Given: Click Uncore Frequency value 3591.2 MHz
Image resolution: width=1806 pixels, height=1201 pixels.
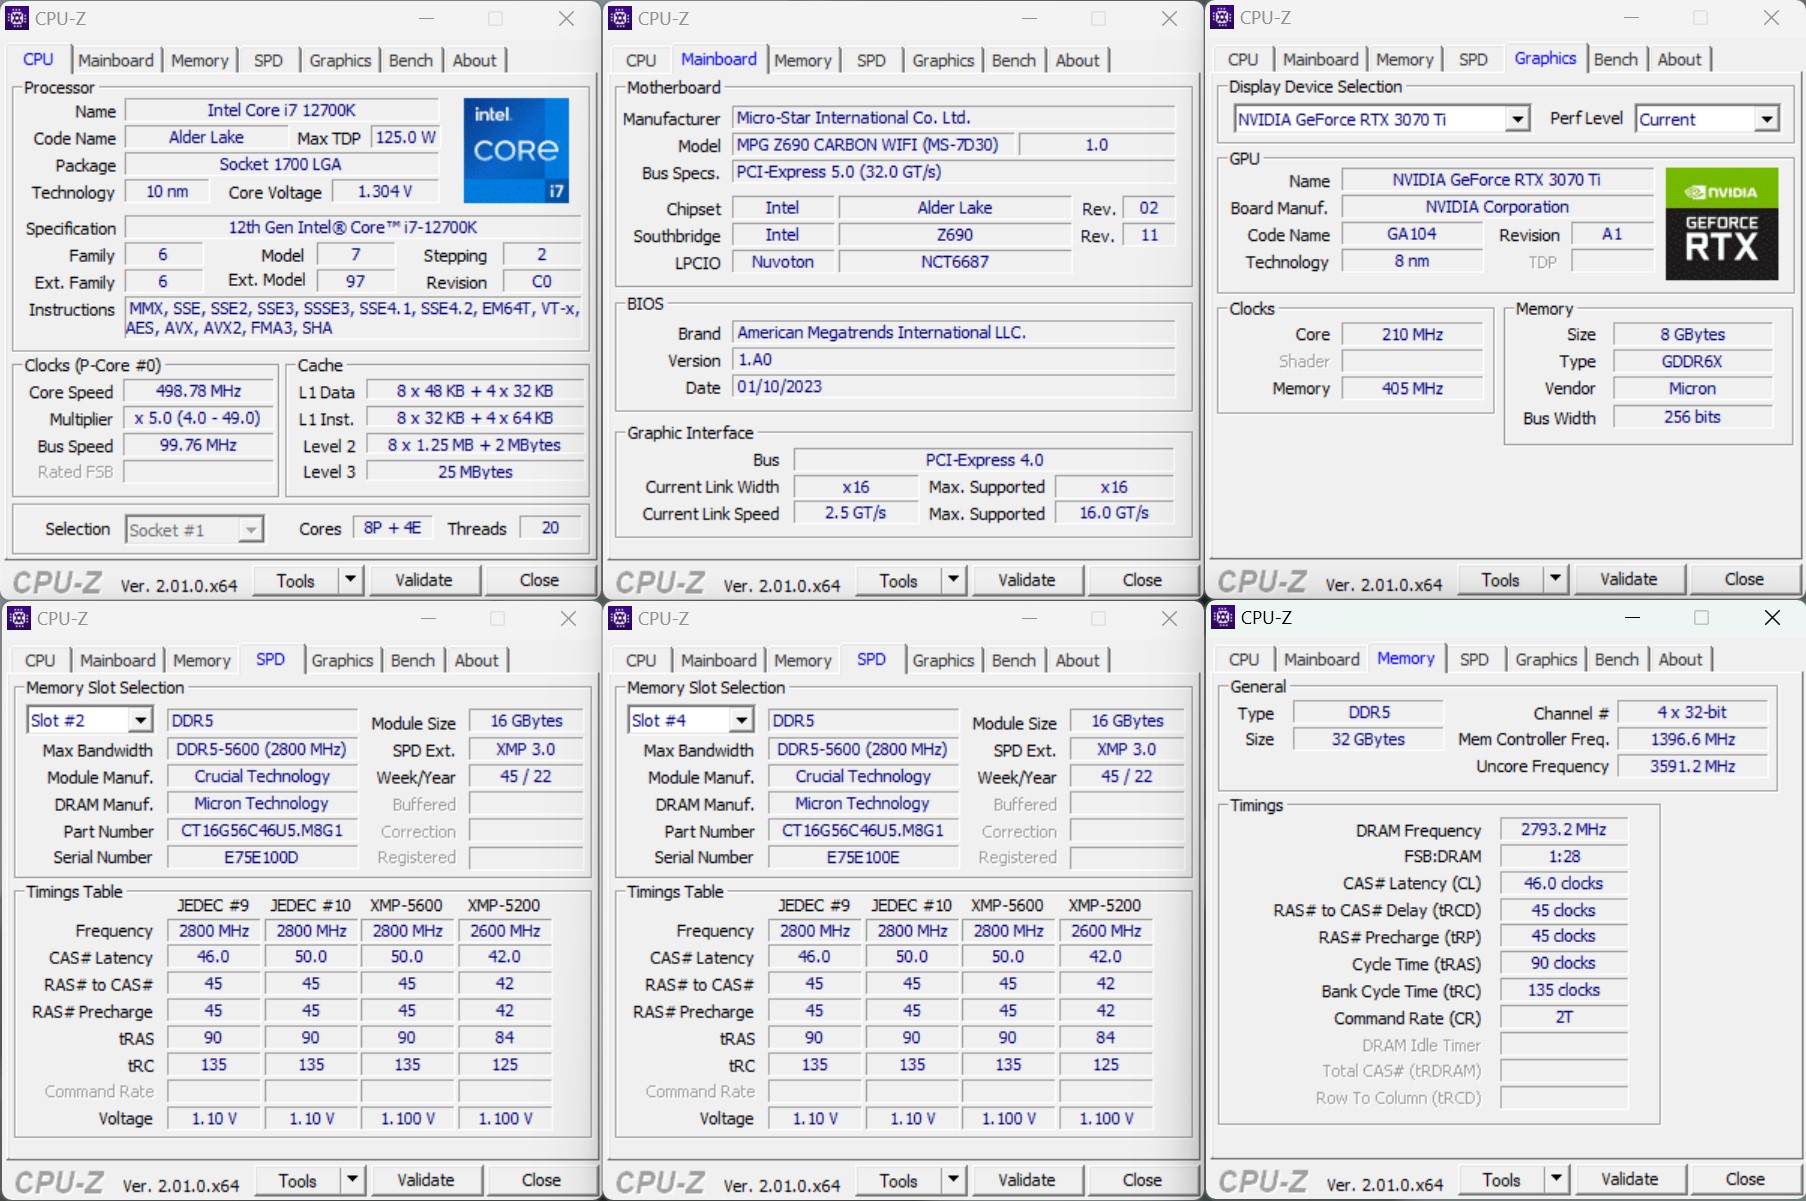Looking at the screenshot, I should (x=1692, y=766).
